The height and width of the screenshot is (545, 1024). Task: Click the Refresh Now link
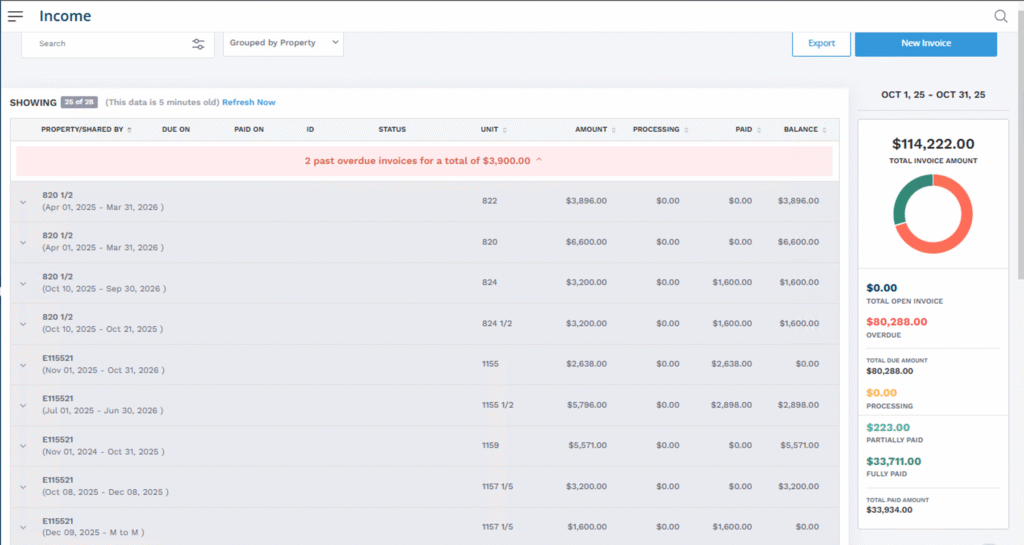click(x=248, y=102)
